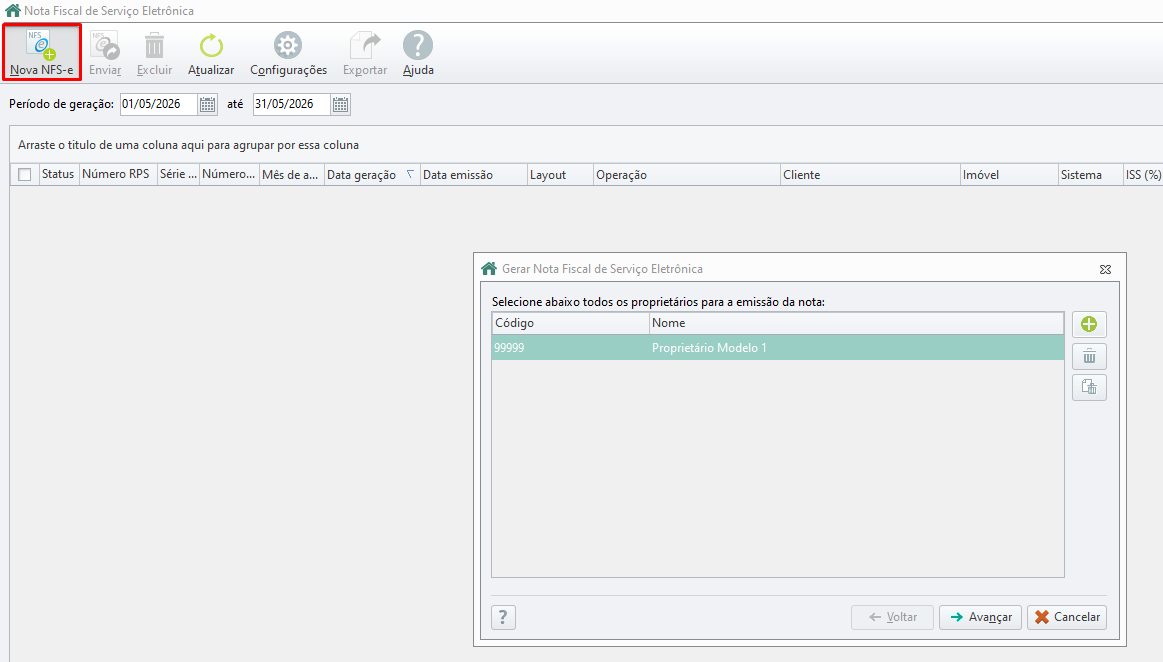Select the Proprietário Modelo 1 row

pyautogui.click(x=777, y=348)
